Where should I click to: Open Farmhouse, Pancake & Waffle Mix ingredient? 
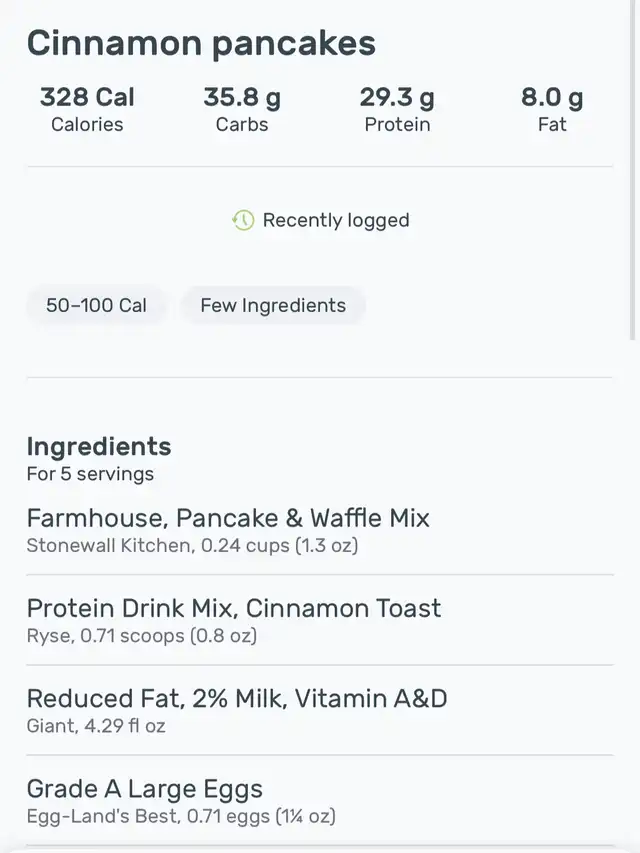coord(320,529)
